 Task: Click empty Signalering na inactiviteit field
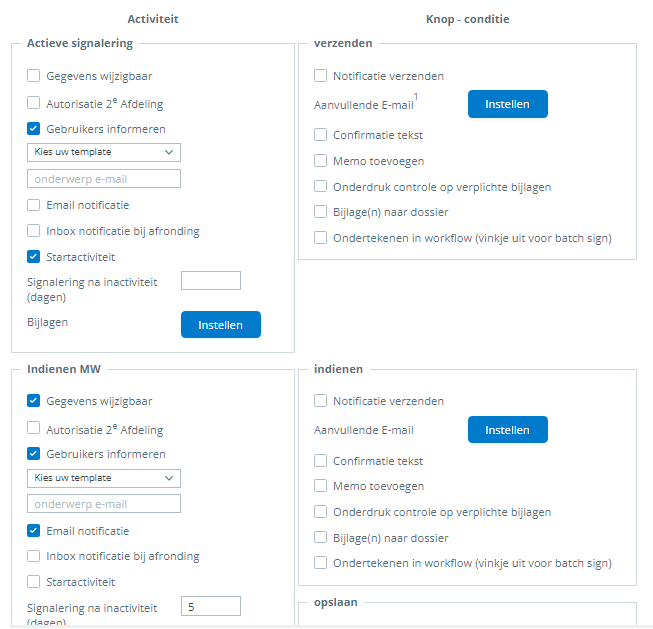tap(211, 281)
